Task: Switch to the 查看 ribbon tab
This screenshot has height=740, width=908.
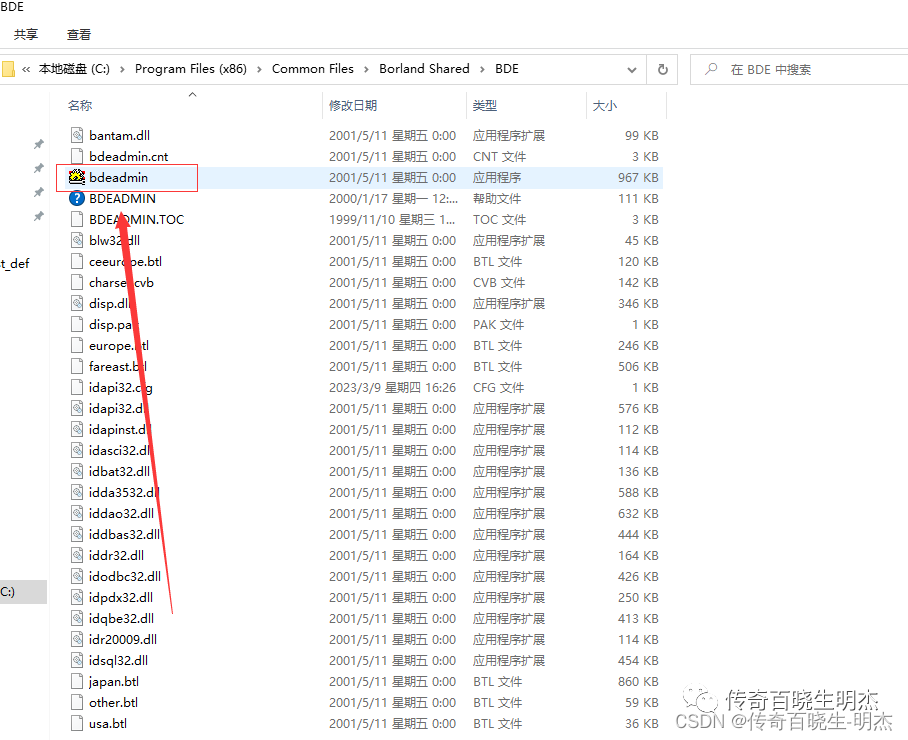Action: coord(79,34)
